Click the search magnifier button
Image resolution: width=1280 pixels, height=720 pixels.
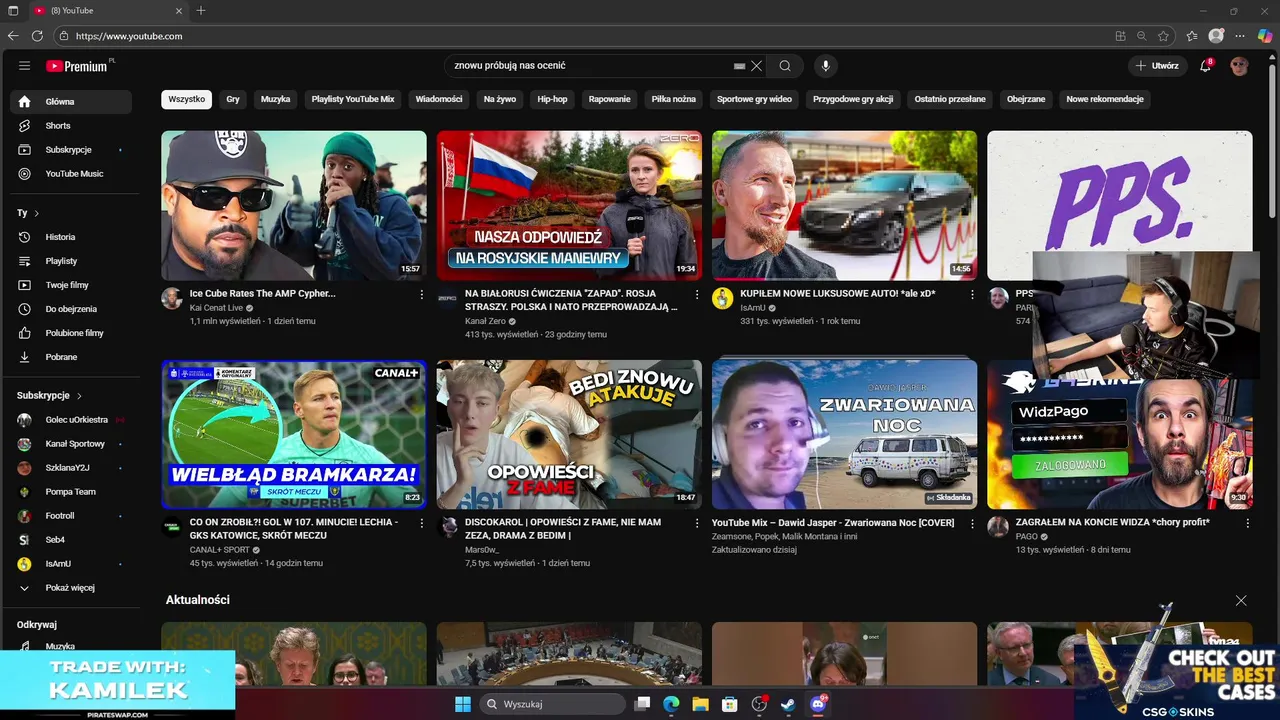[x=785, y=66]
